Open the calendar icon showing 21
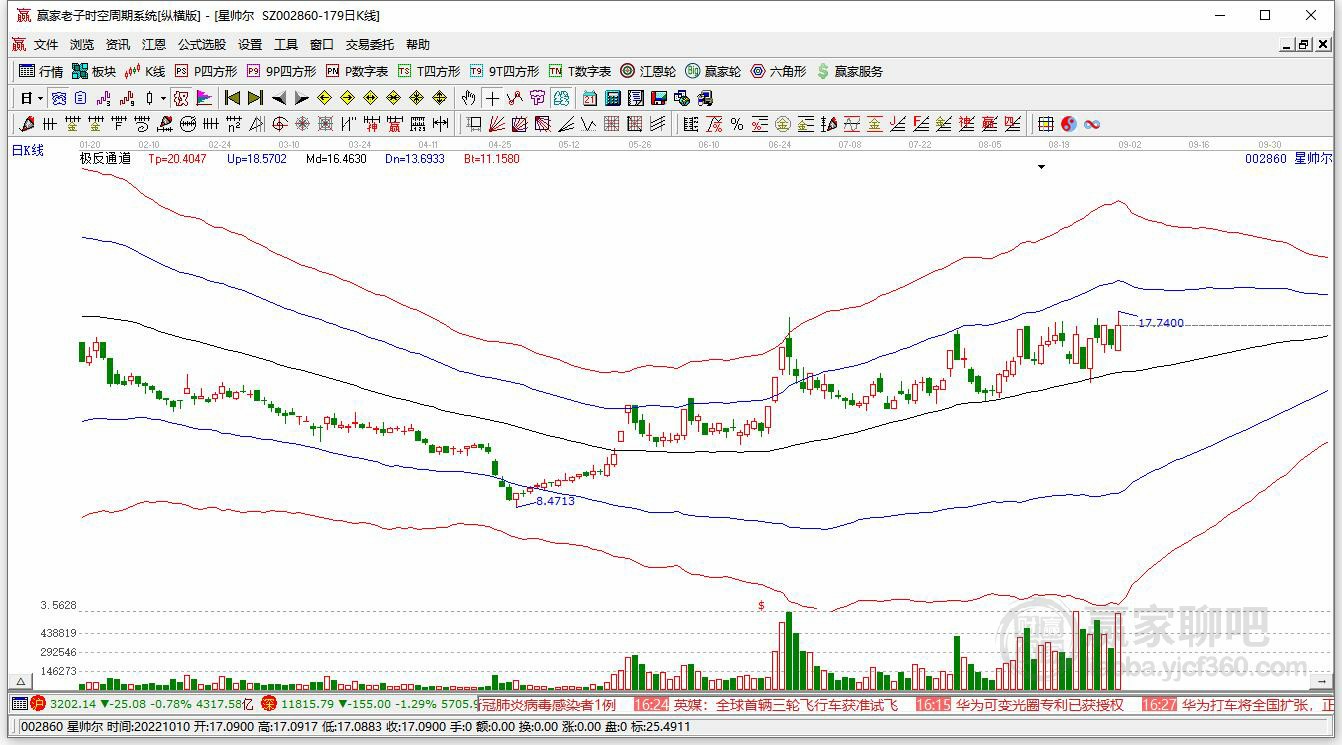The width and height of the screenshot is (1342, 745). (590, 98)
